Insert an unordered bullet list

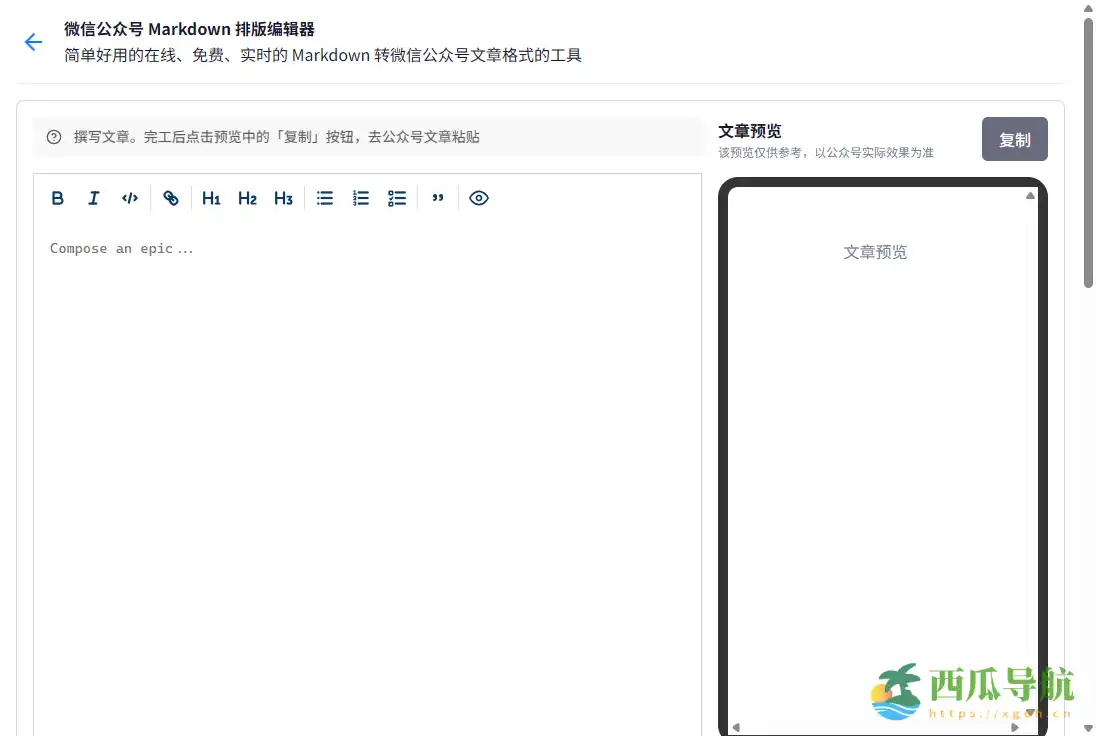[x=324, y=198]
